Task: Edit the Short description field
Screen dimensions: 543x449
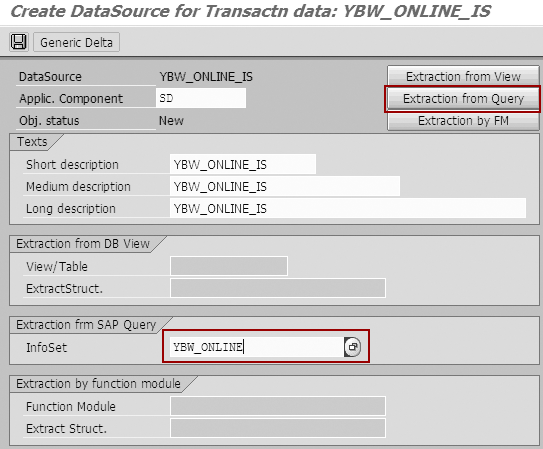Action: coord(243,164)
